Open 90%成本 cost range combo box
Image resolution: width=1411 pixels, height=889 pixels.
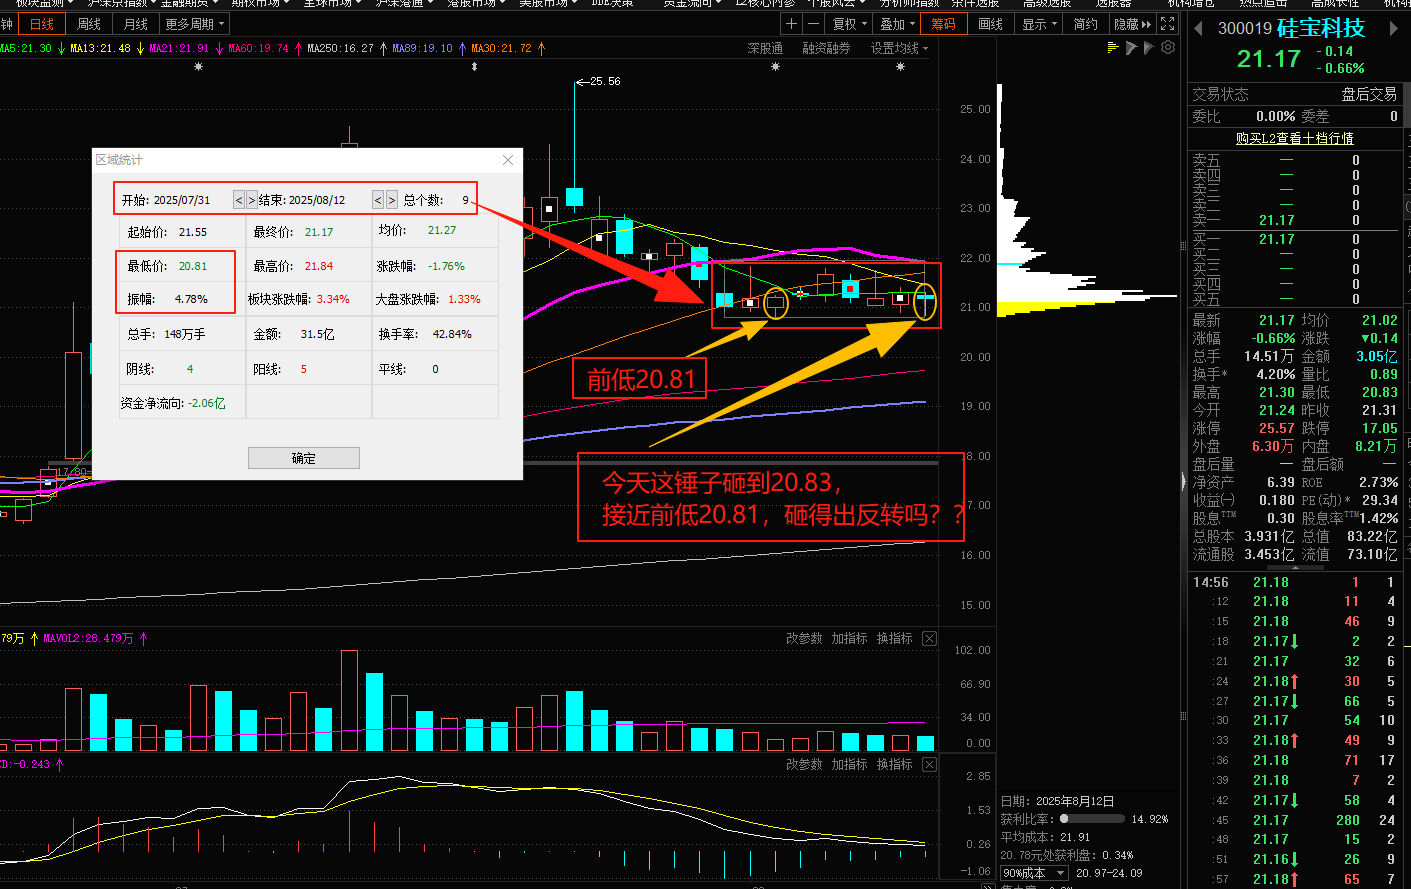click(x=1034, y=873)
